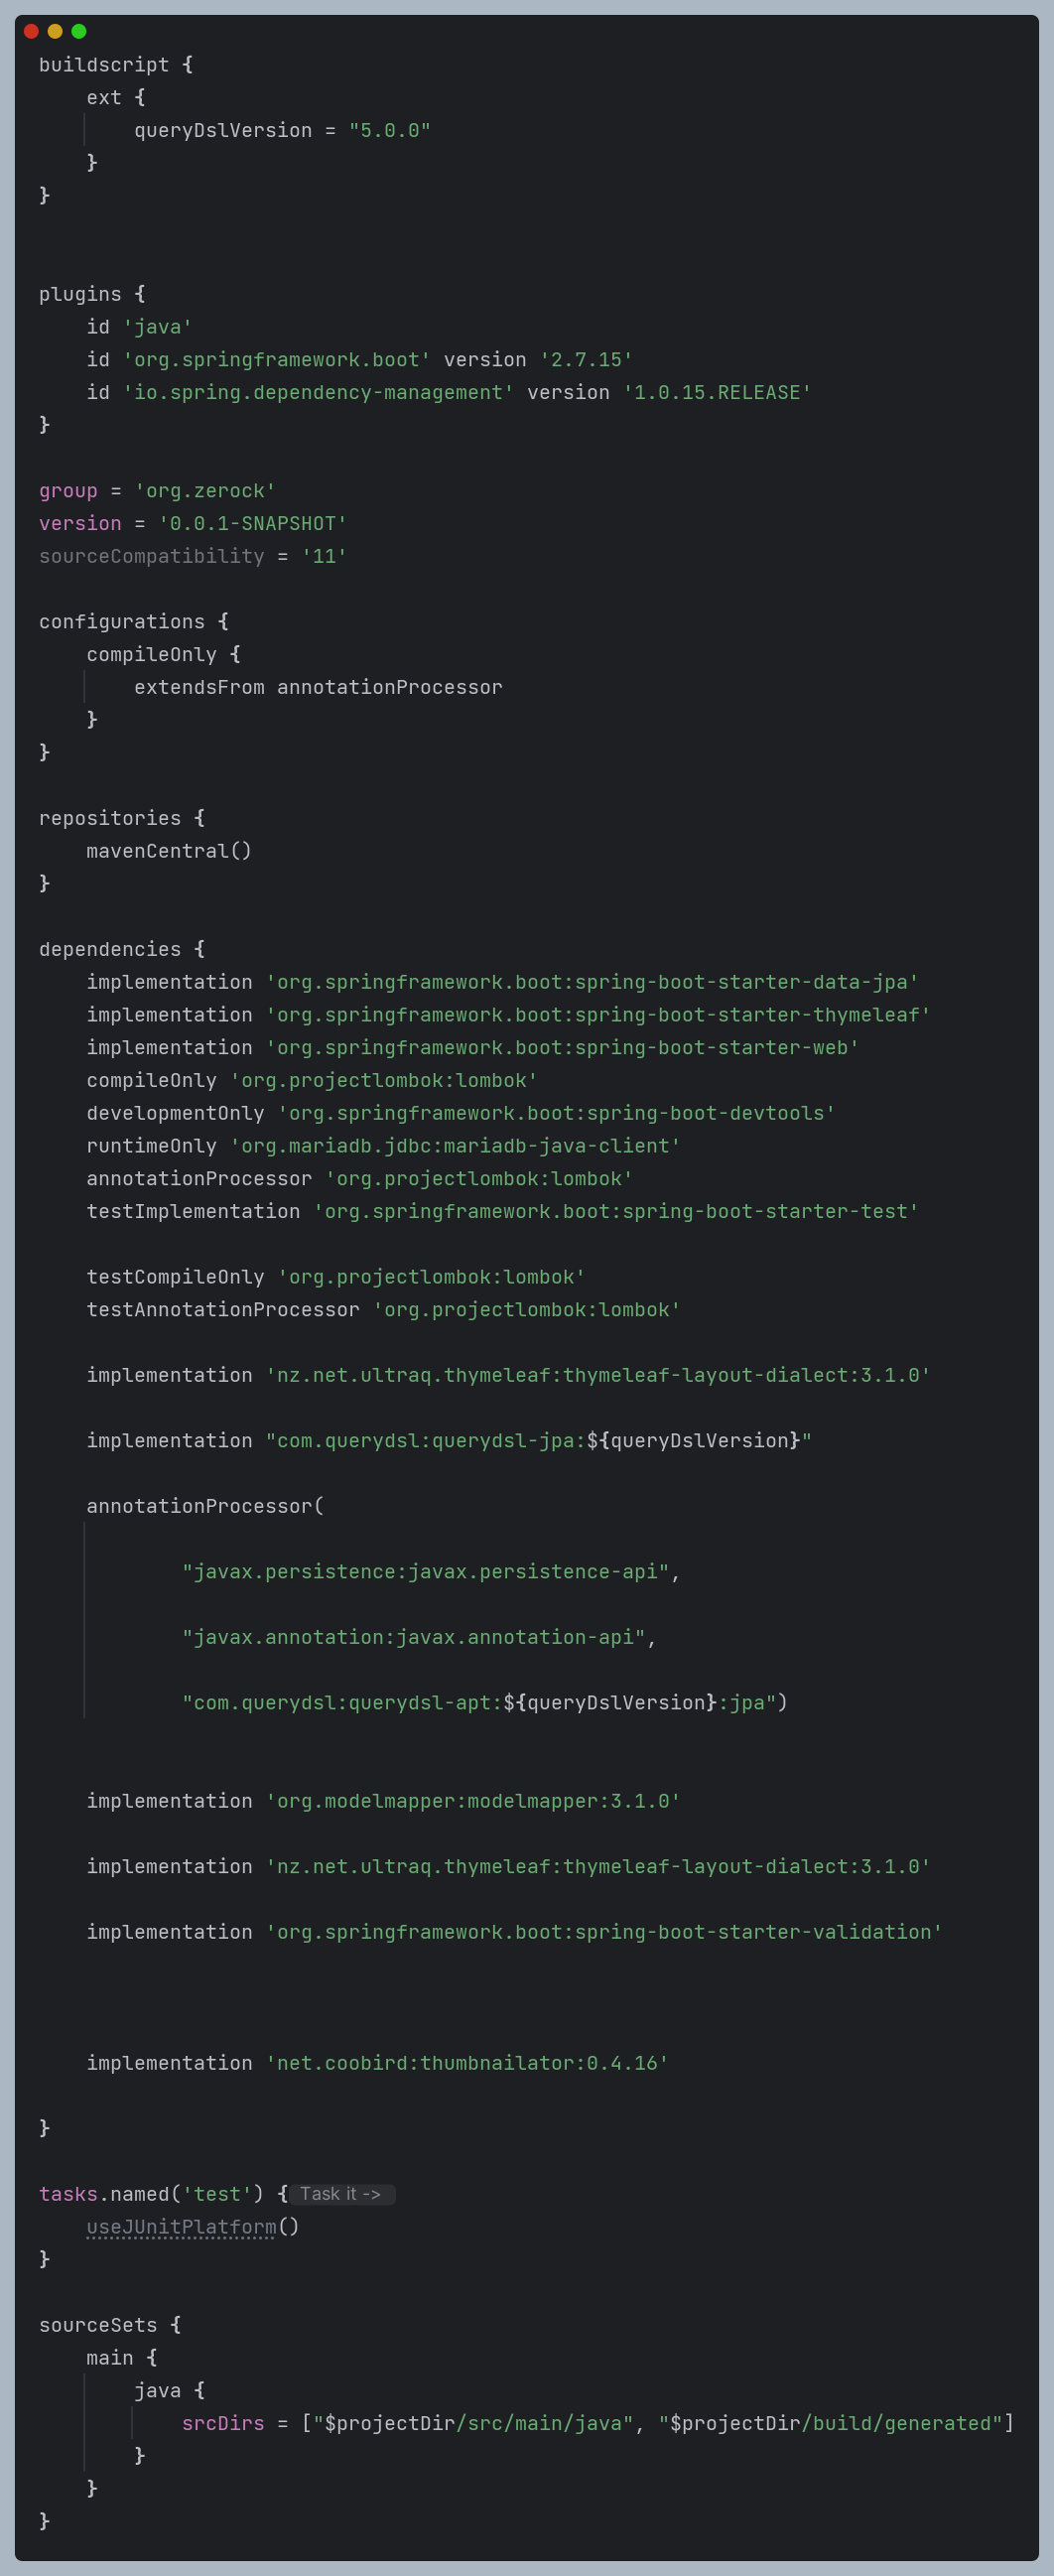Click the sourceCompatibility property name
The width and height of the screenshot is (1054, 2576).
click(152, 556)
